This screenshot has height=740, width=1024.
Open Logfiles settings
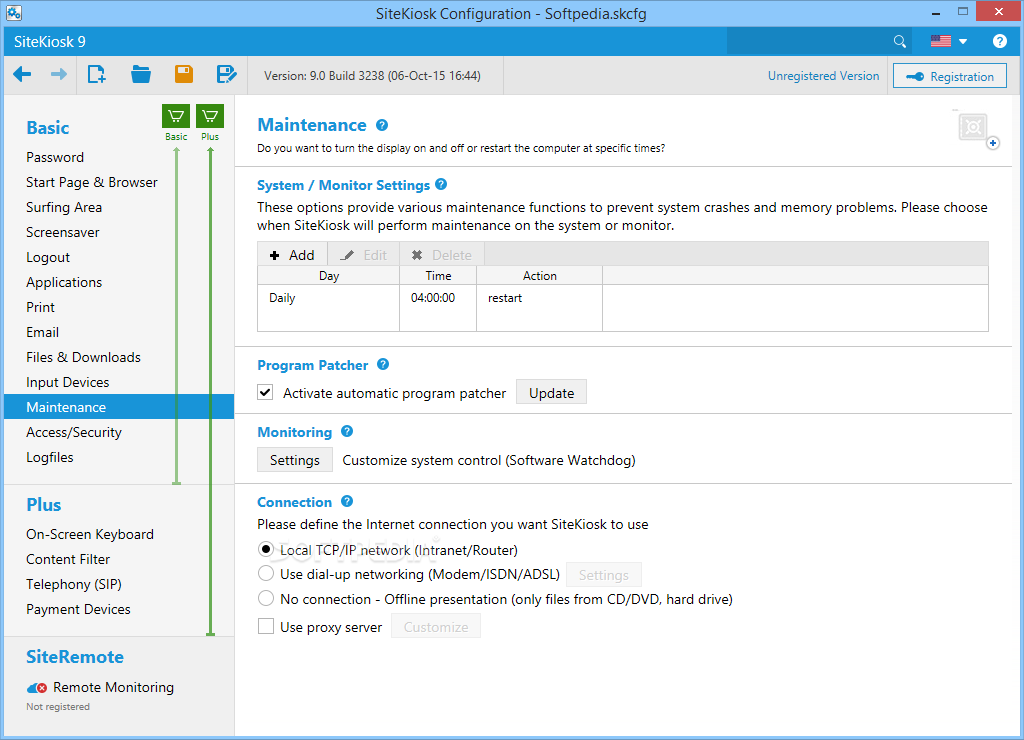(x=50, y=457)
